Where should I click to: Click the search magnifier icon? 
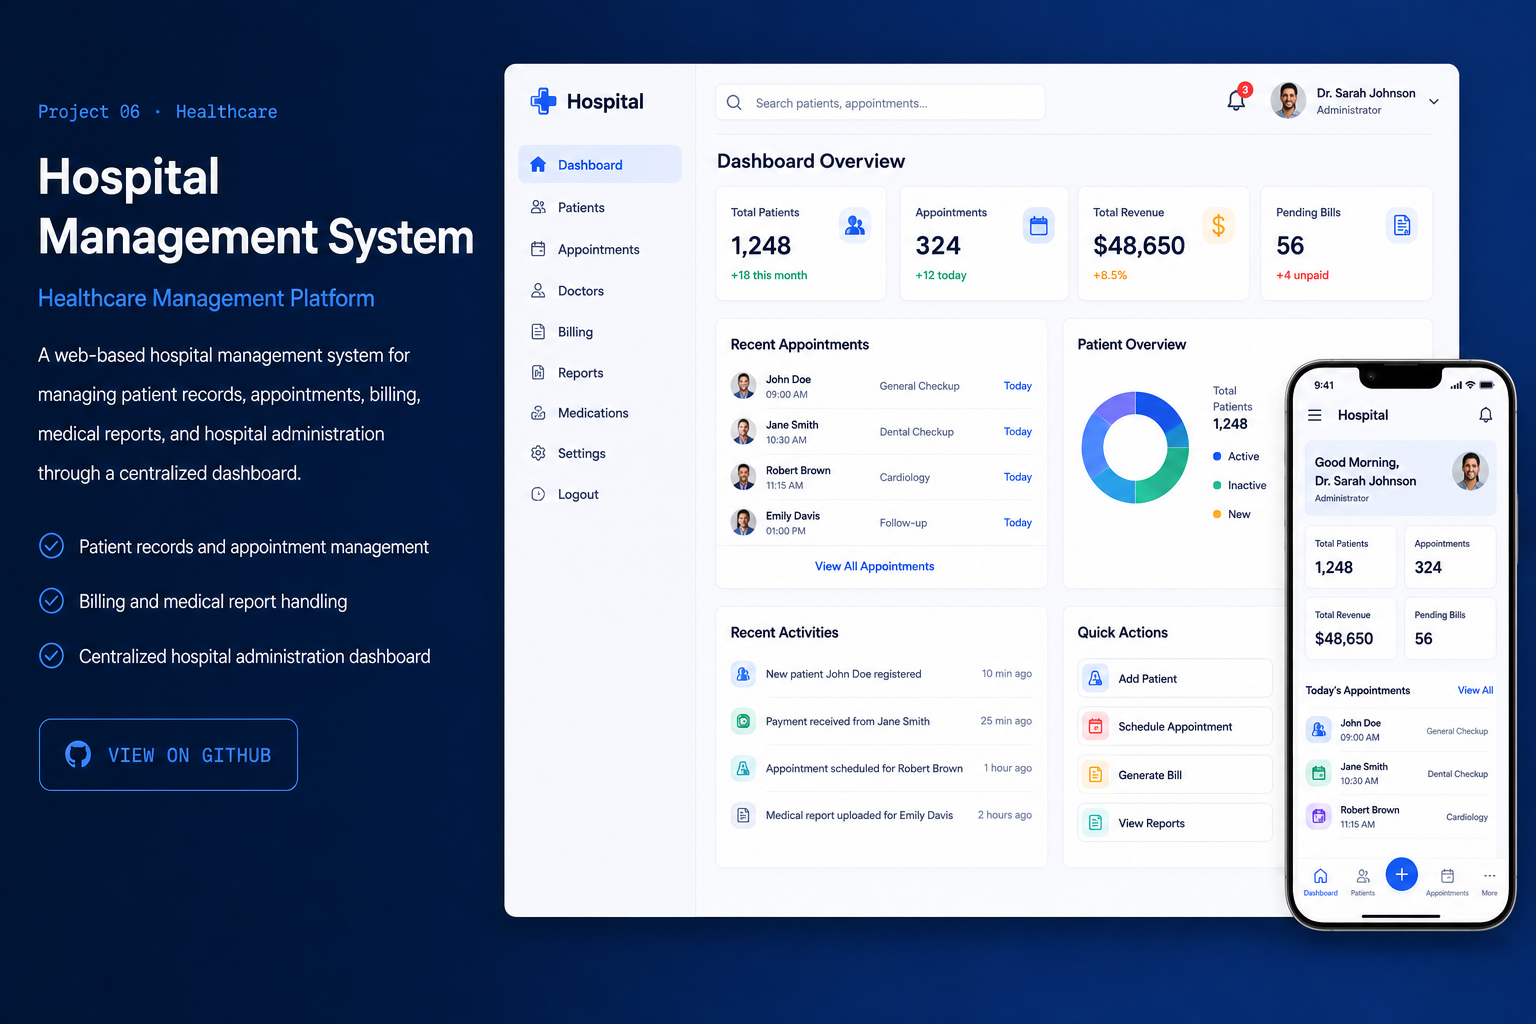[x=734, y=103]
